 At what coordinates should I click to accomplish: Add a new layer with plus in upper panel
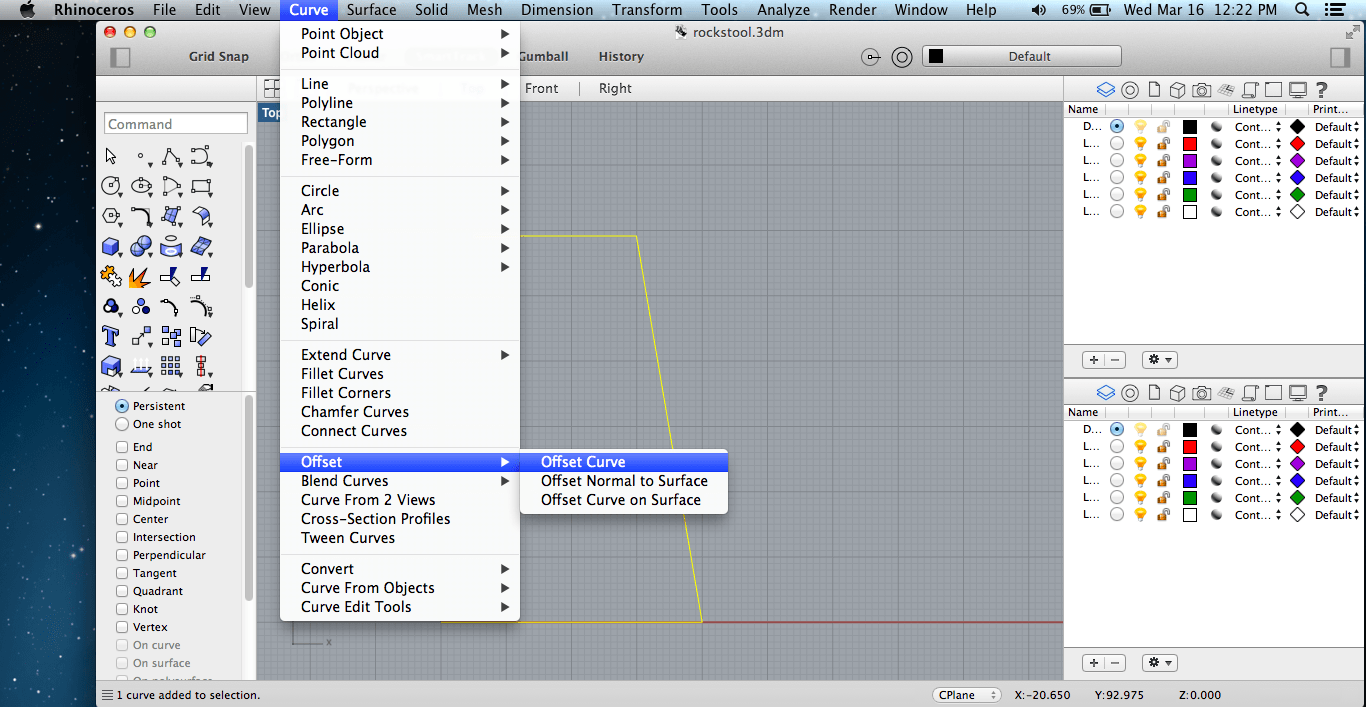[x=1094, y=360]
